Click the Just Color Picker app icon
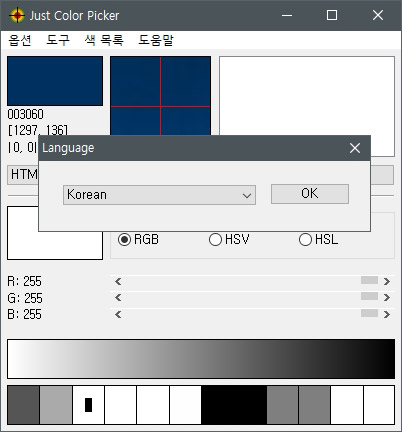402x432 pixels. [17, 15]
